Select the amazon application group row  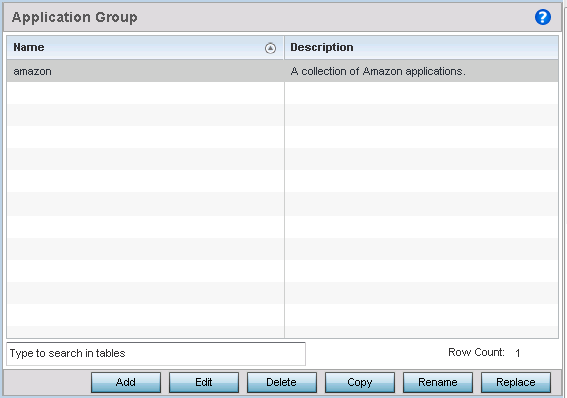[282, 71]
